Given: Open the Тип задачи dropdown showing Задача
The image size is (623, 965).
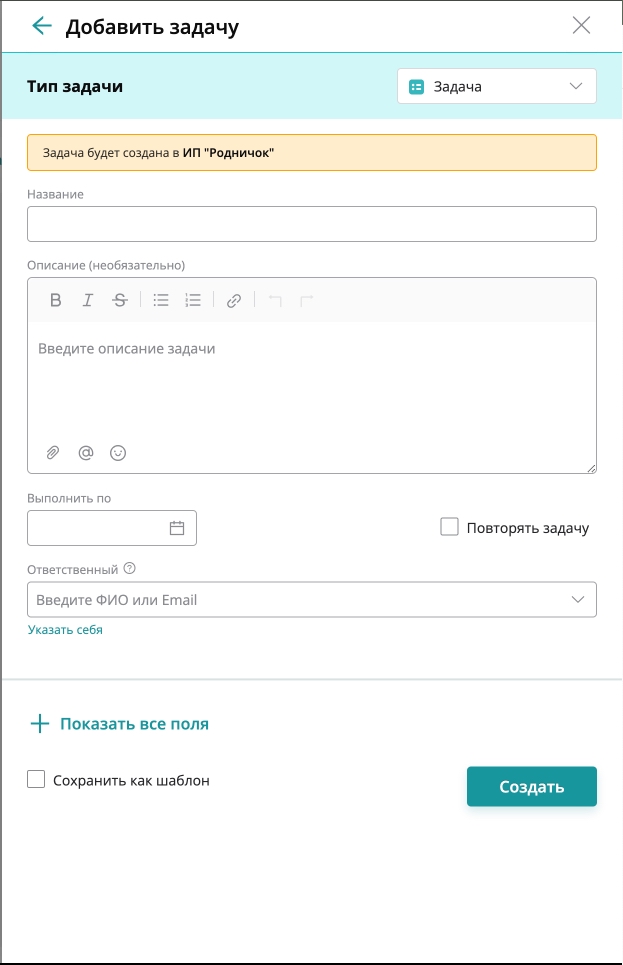Looking at the screenshot, I should pos(497,86).
